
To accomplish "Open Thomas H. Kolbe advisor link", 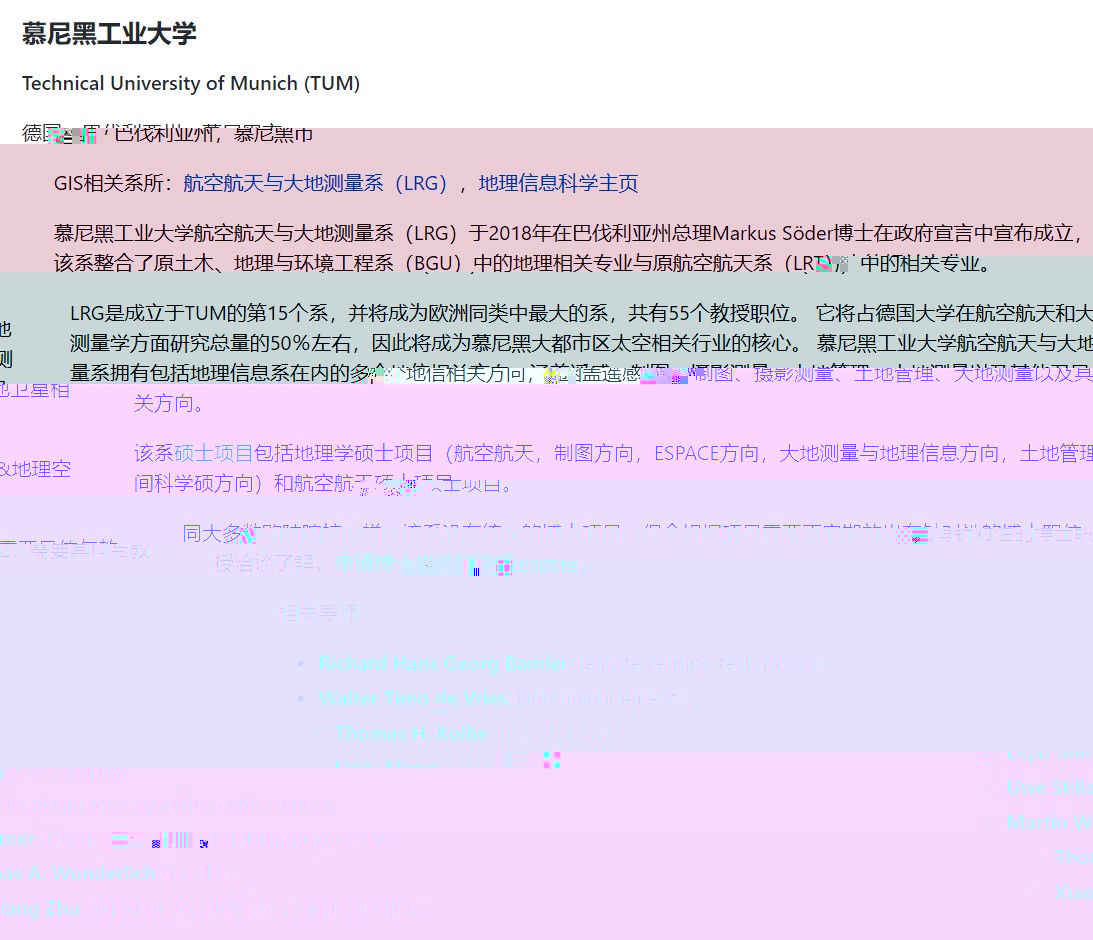I will [x=411, y=733].
